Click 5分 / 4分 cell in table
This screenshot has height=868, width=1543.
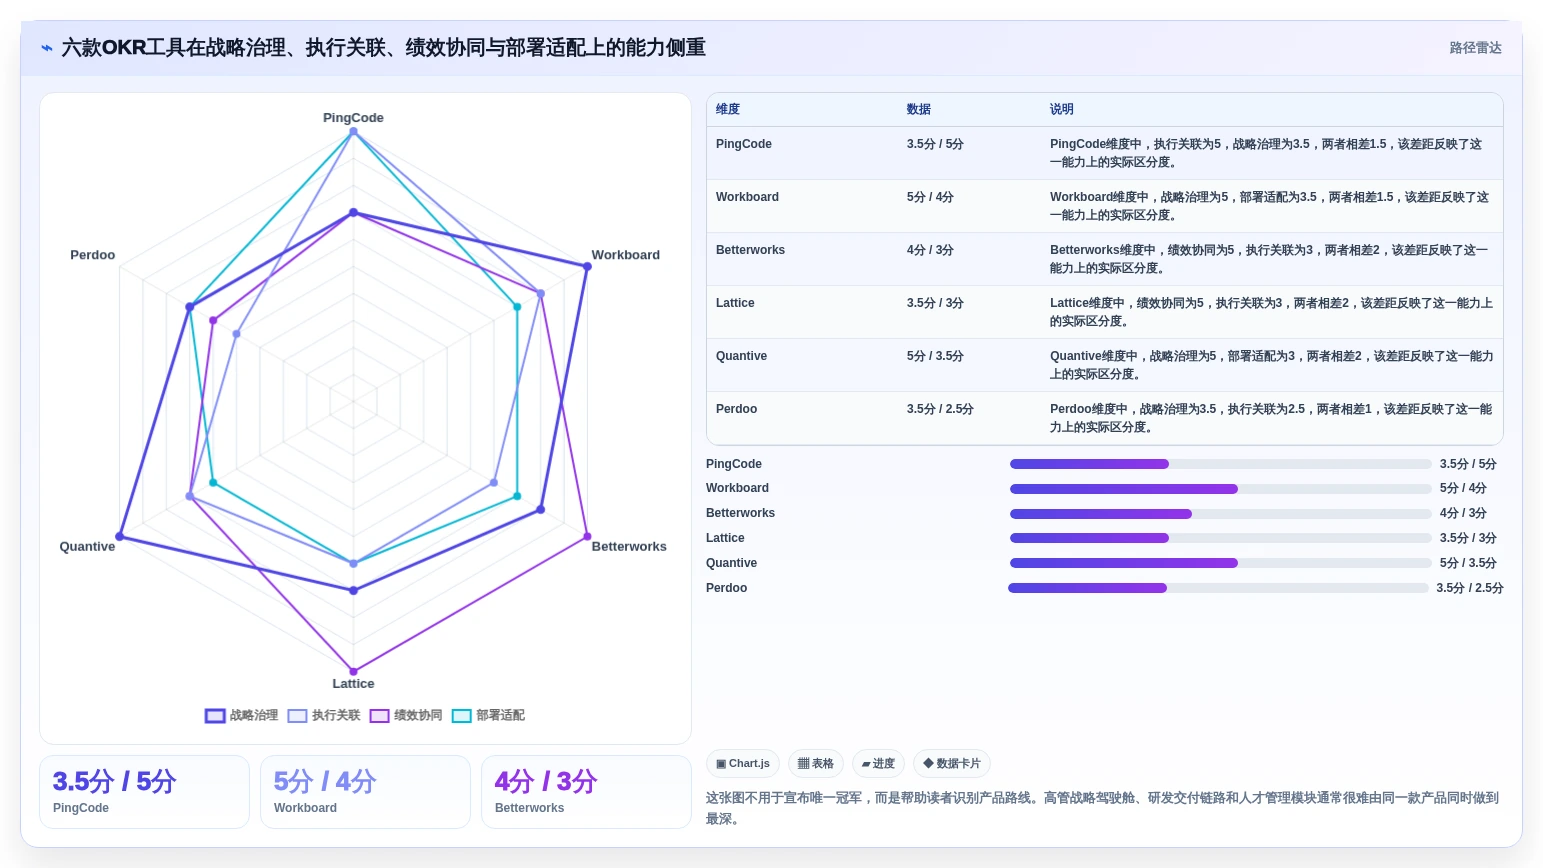pyautogui.click(x=930, y=197)
